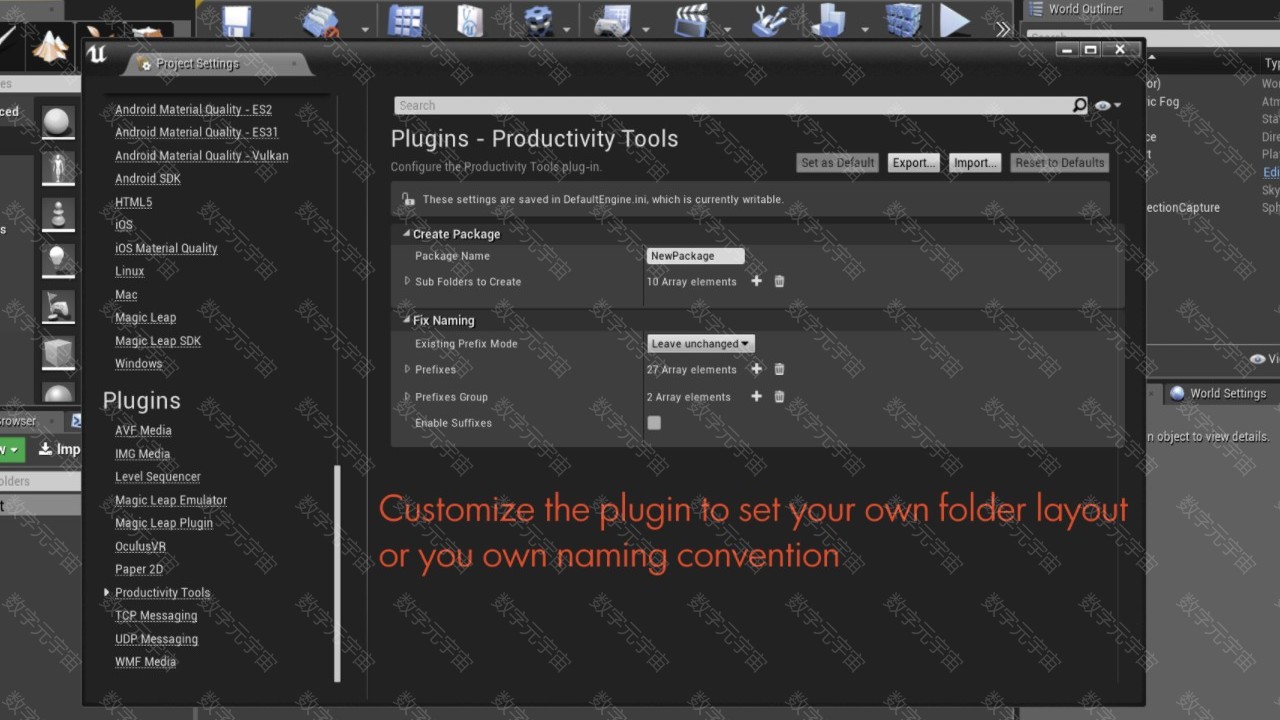Select Productivity Tools in plugin list

[162, 593]
